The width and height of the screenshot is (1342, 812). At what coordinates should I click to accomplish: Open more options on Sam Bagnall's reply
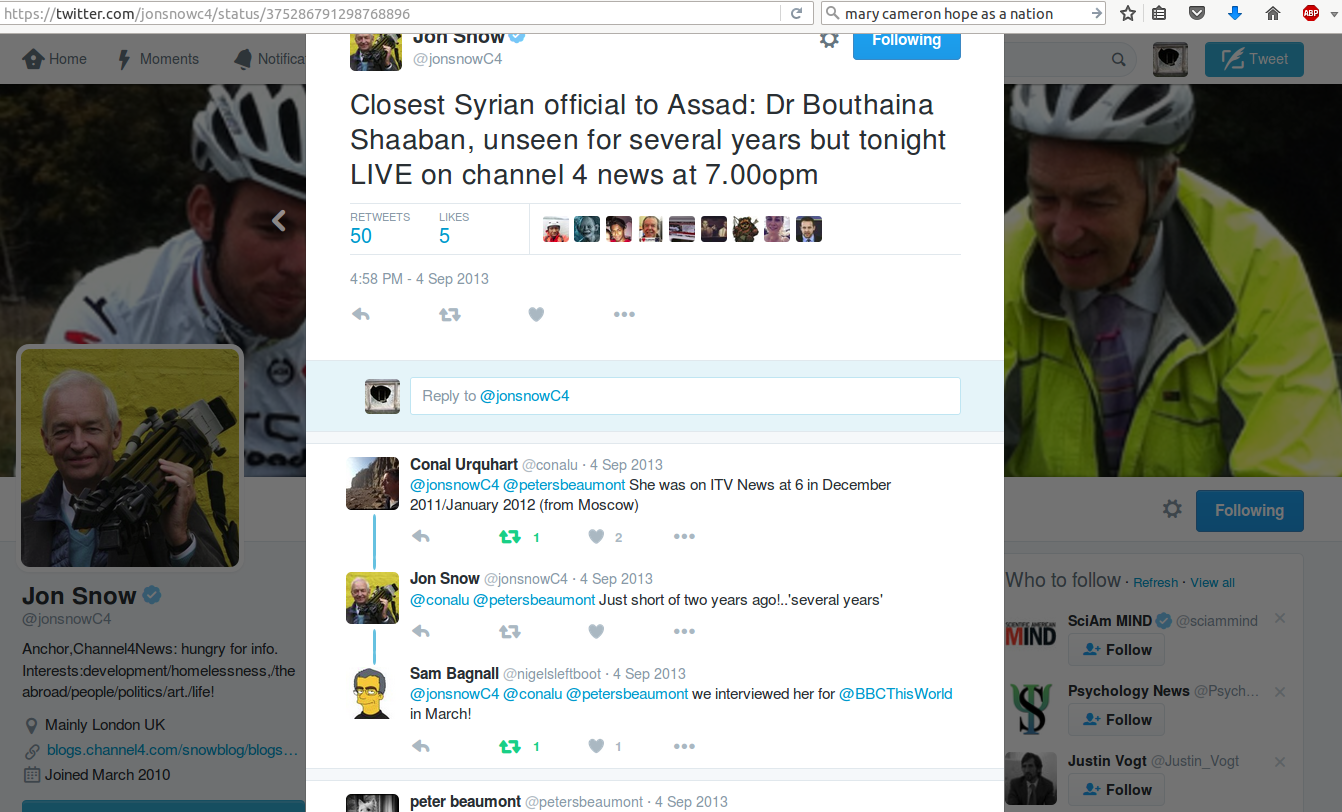coord(684,746)
